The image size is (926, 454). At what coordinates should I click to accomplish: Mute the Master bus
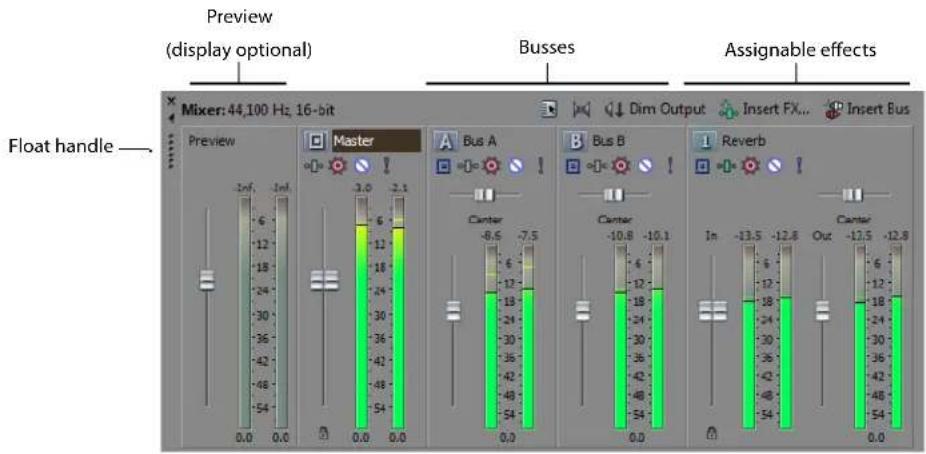click(x=362, y=166)
